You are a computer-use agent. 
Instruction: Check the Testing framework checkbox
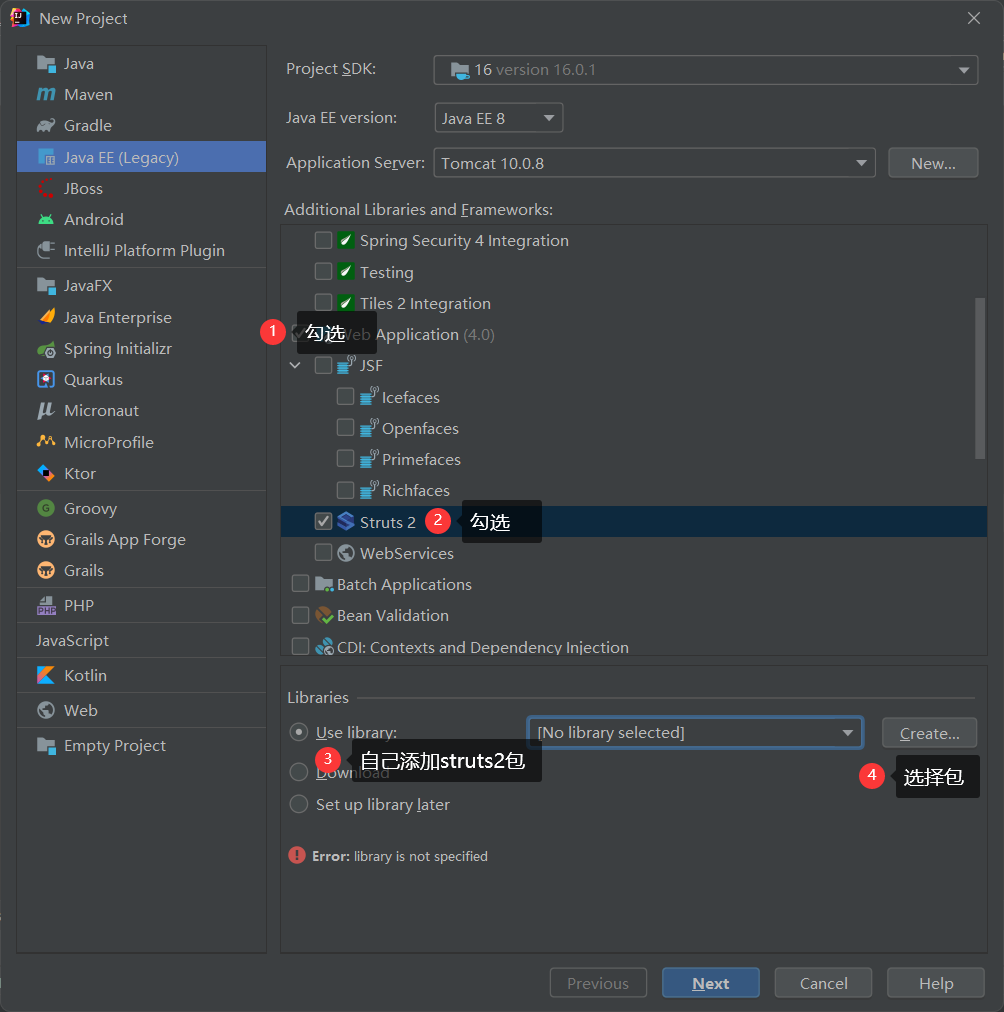[323, 271]
